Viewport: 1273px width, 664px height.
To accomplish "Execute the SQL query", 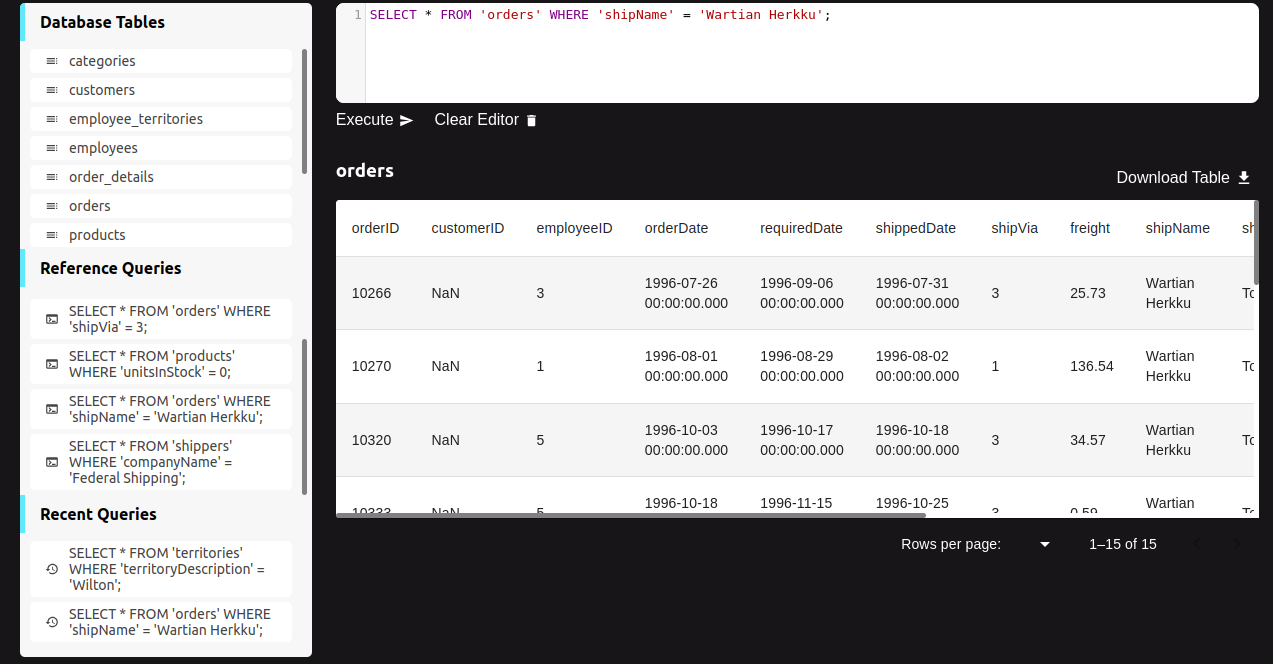I will (375, 120).
